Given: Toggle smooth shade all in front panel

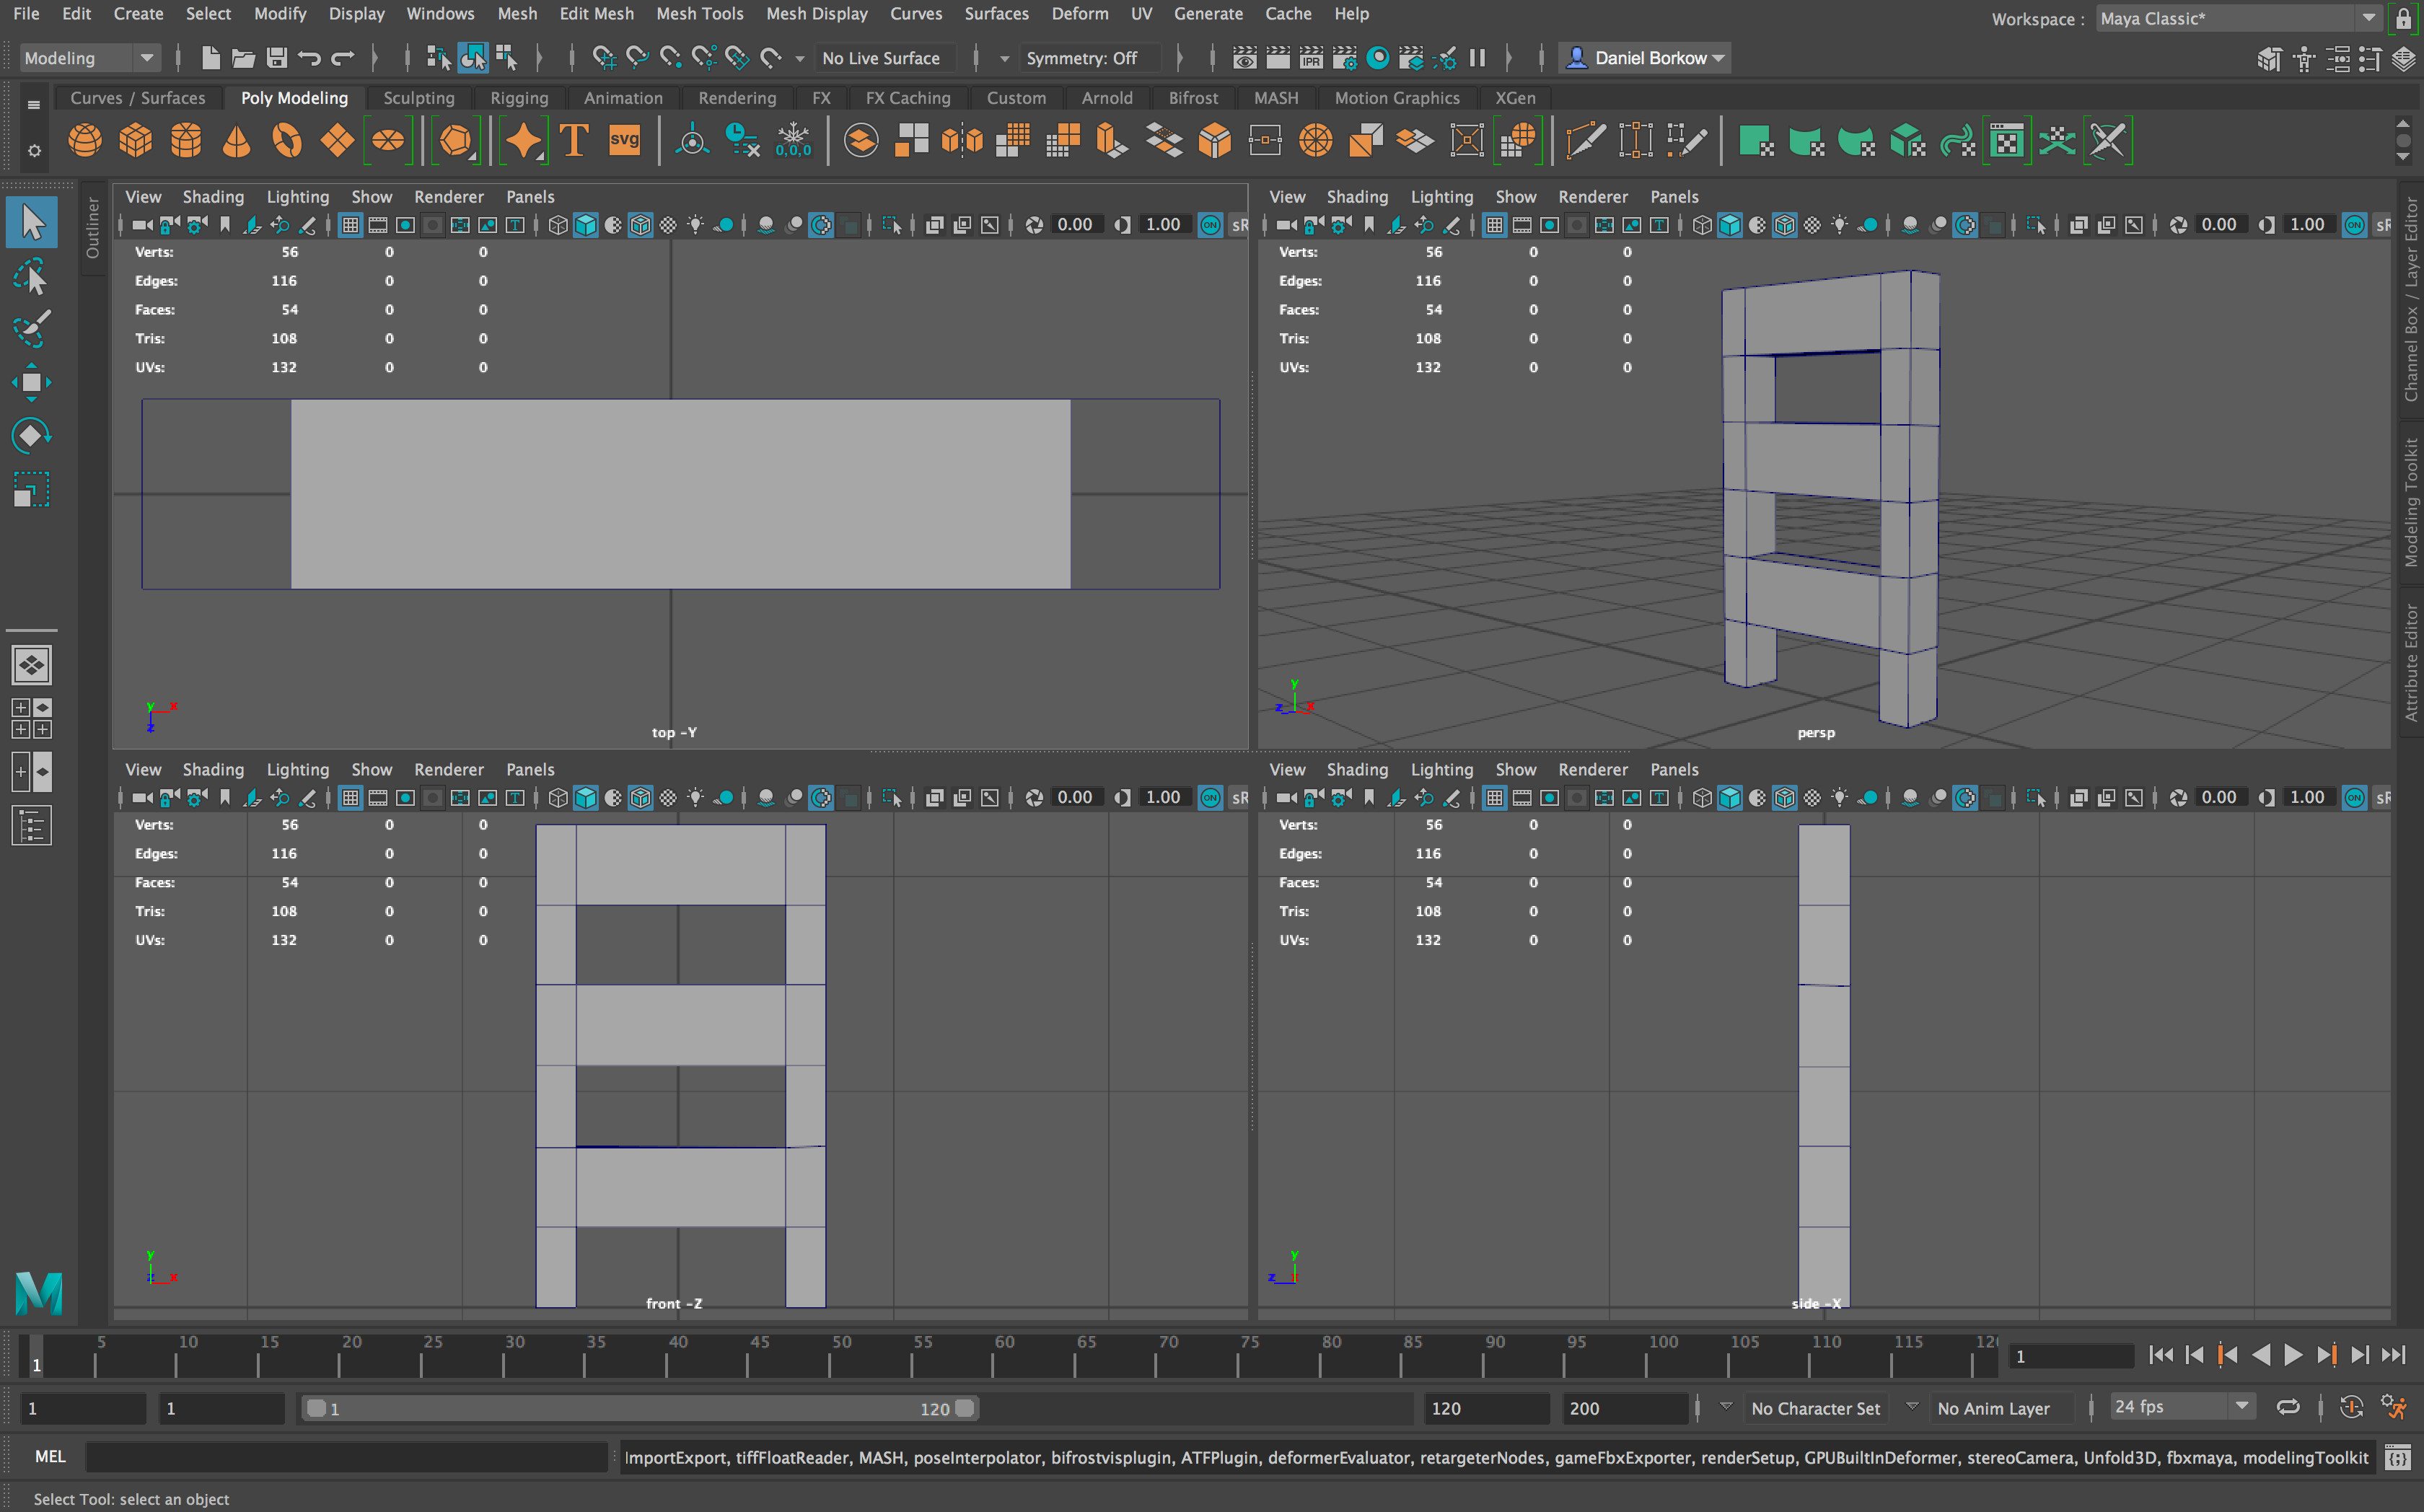Looking at the screenshot, I should 585,798.
